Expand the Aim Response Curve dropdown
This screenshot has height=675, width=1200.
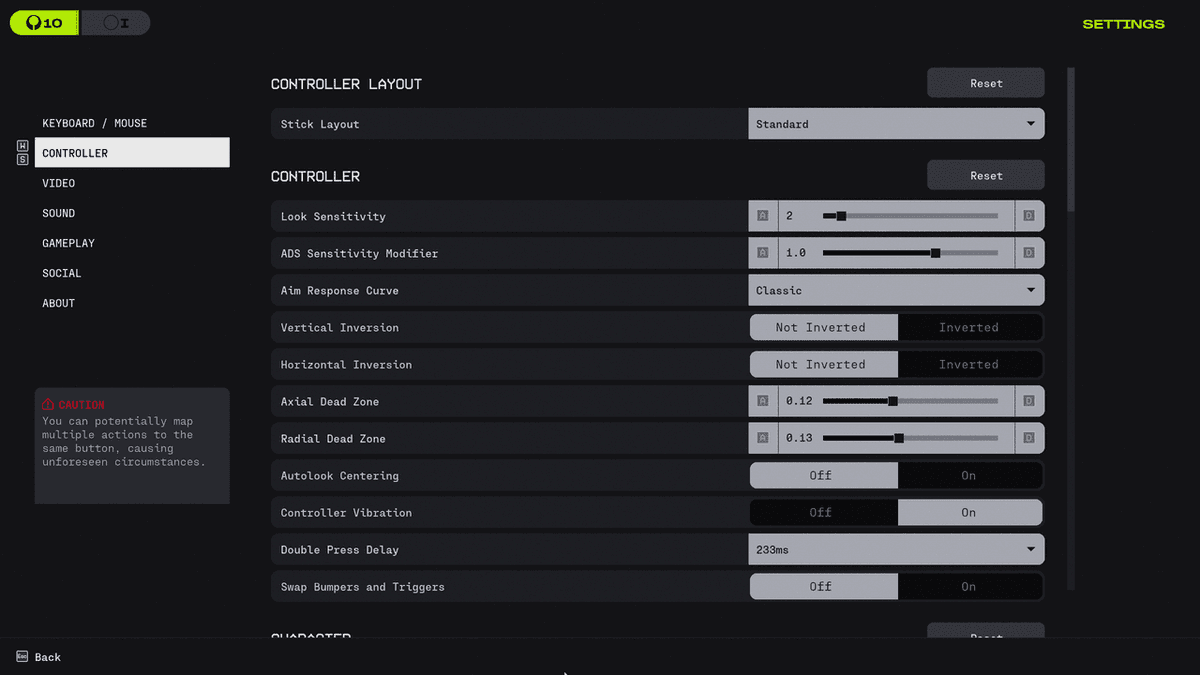pyautogui.click(x=895, y=290)
